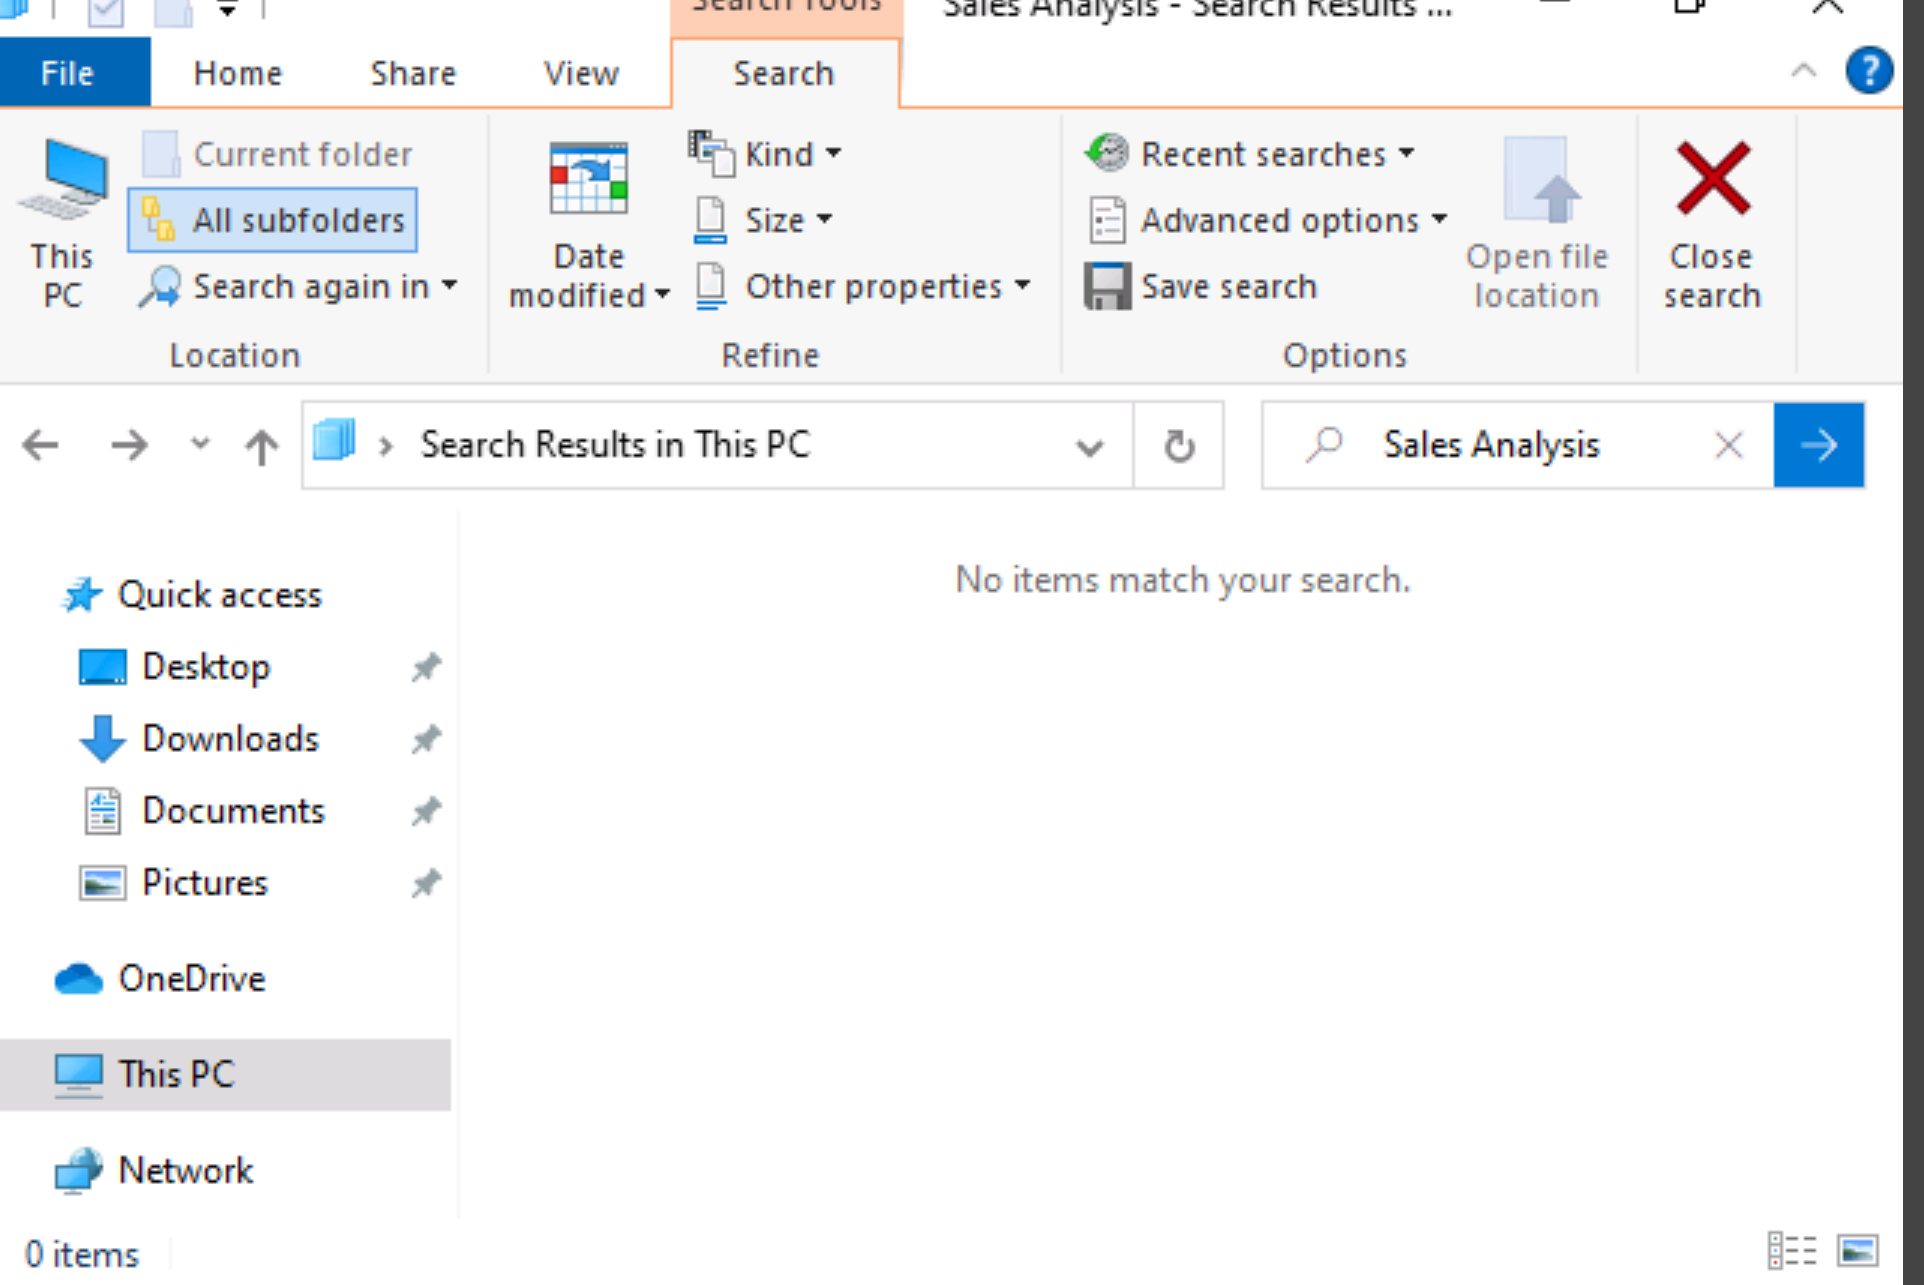Open the Recent searches dropdown

[x=1251, y=154]
